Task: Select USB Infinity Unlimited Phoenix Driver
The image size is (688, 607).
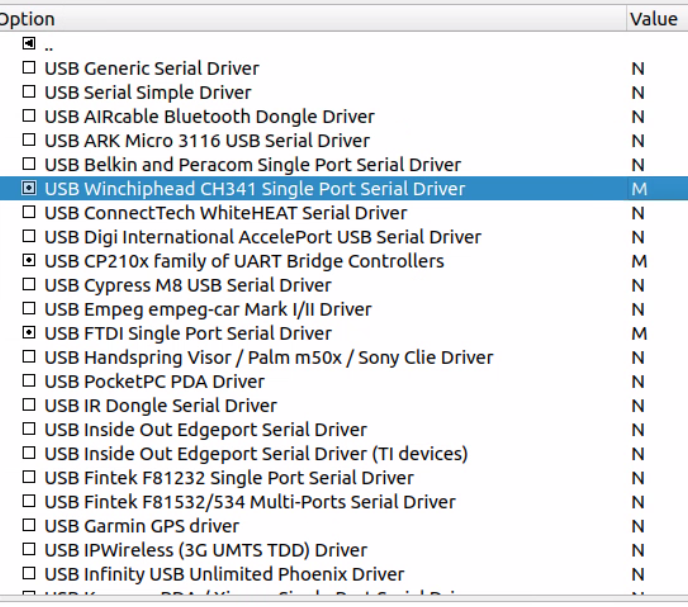Action: click(224, 574)
